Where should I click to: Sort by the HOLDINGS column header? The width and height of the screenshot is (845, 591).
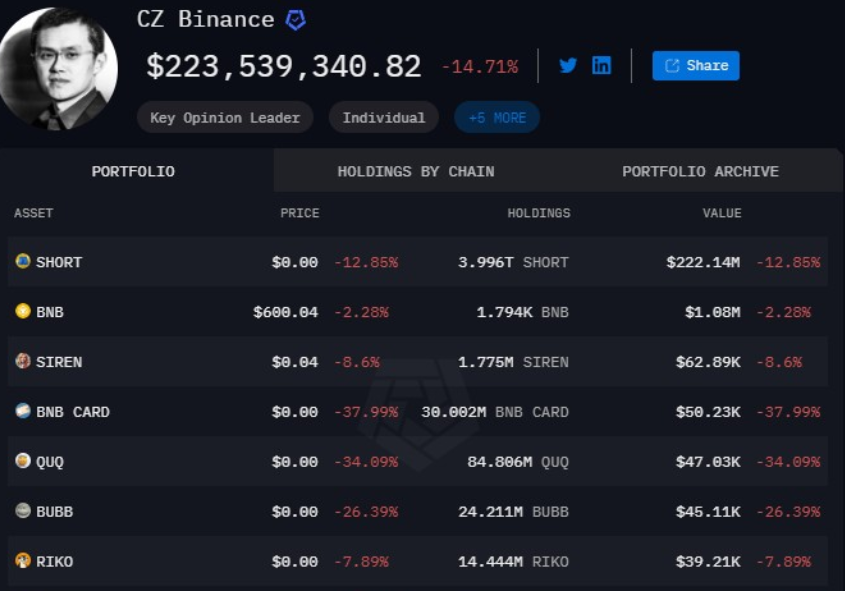(x=538, y=213)
